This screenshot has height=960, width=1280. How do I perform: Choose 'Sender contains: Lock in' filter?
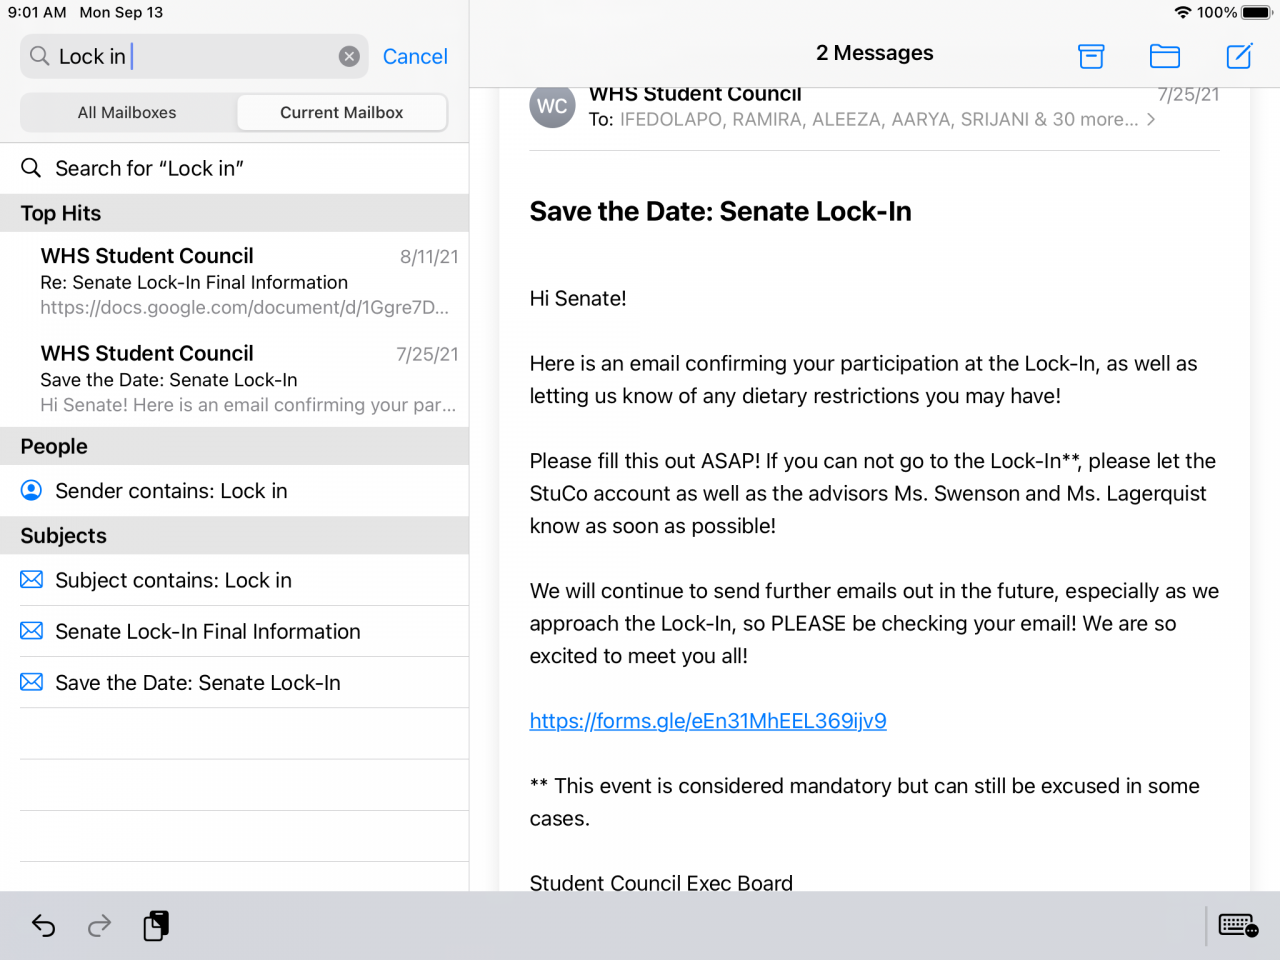click(x=234, y=491)
